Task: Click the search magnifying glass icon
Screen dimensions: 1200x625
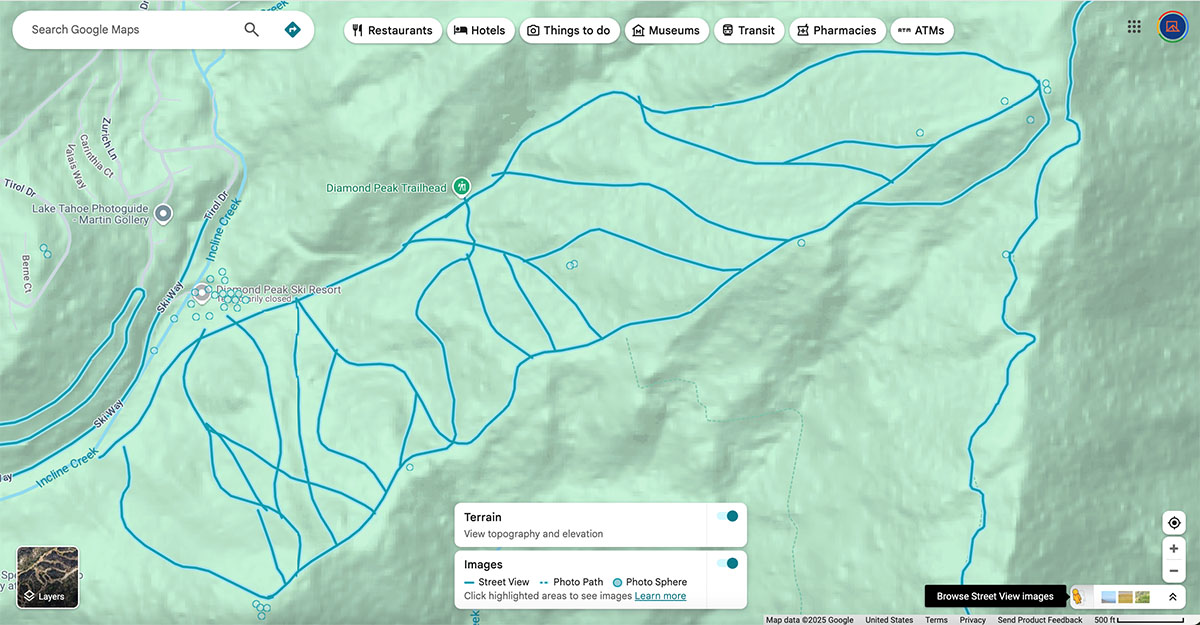Action: (x=251, y=29)
